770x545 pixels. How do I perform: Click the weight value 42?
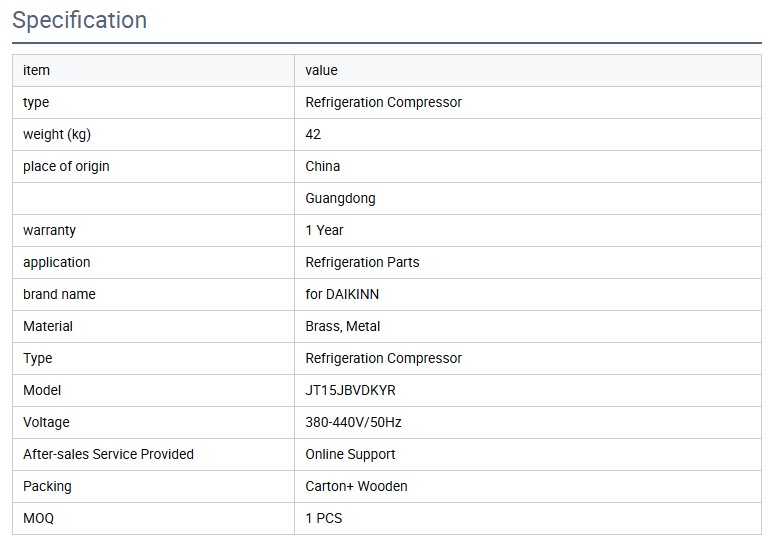pos(313,134)
